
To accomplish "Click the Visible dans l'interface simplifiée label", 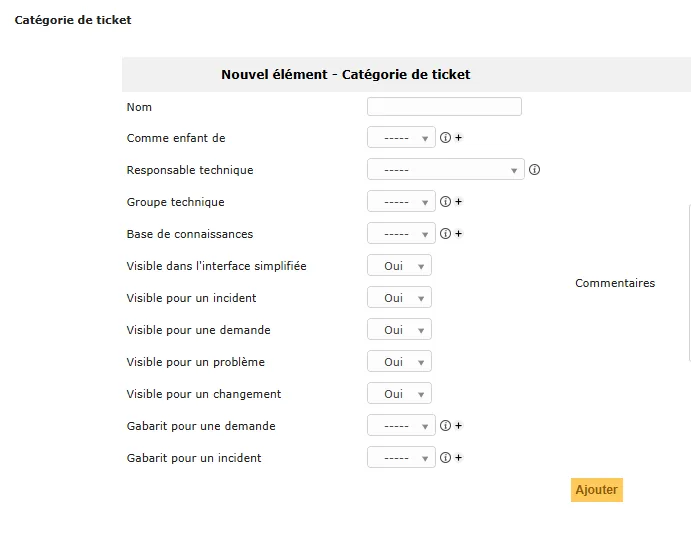I will coord(216,266).
